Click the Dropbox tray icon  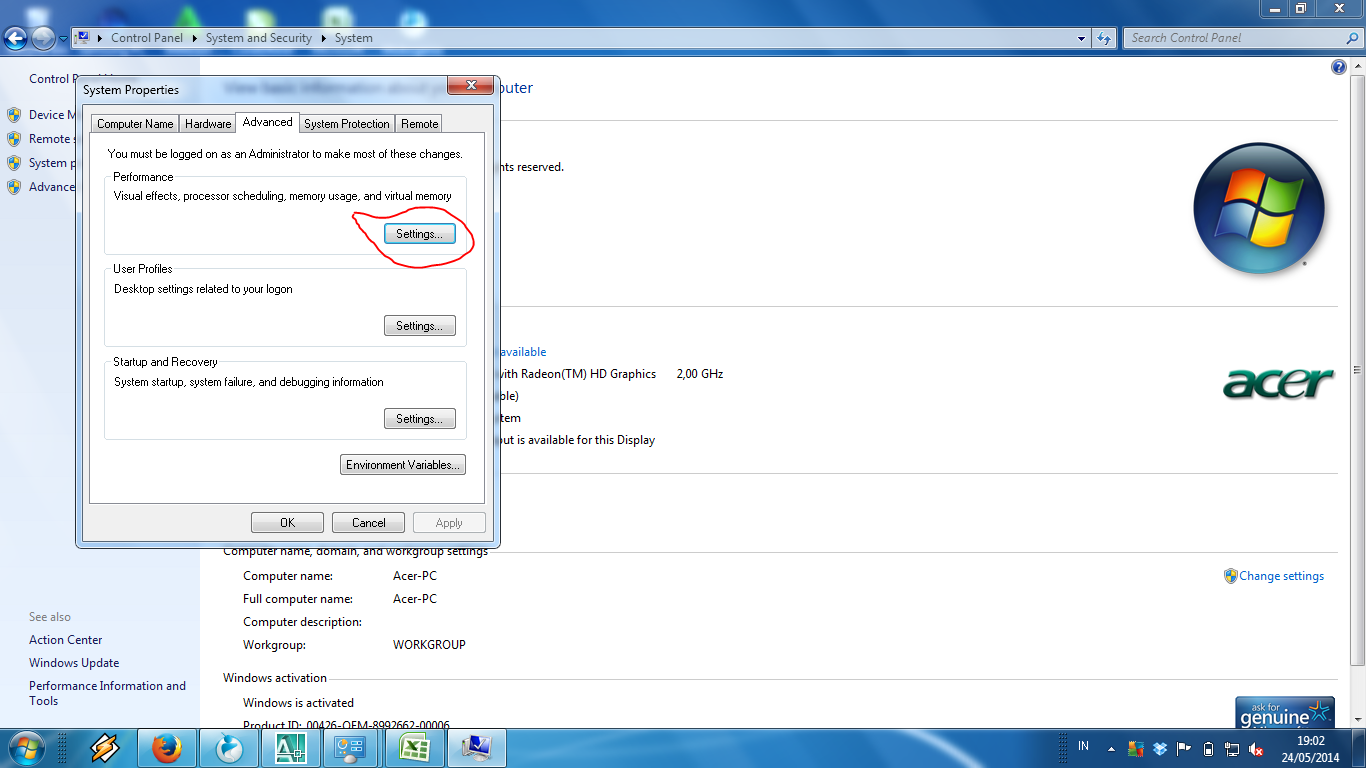click(1160, 748)
